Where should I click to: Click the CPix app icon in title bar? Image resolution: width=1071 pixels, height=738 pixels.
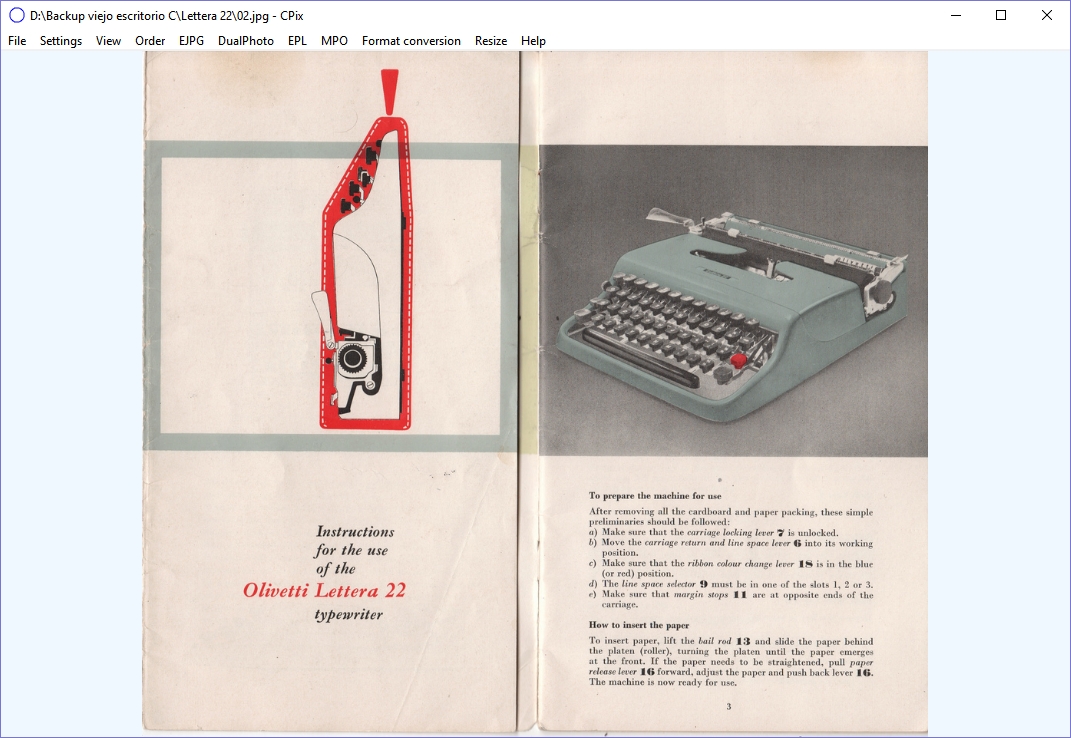coord(16,15)
